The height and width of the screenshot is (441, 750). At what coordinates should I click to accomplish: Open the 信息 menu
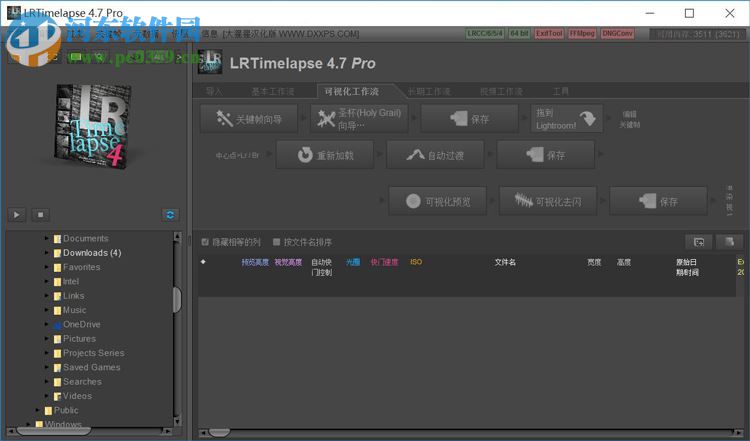coord(209,33)
